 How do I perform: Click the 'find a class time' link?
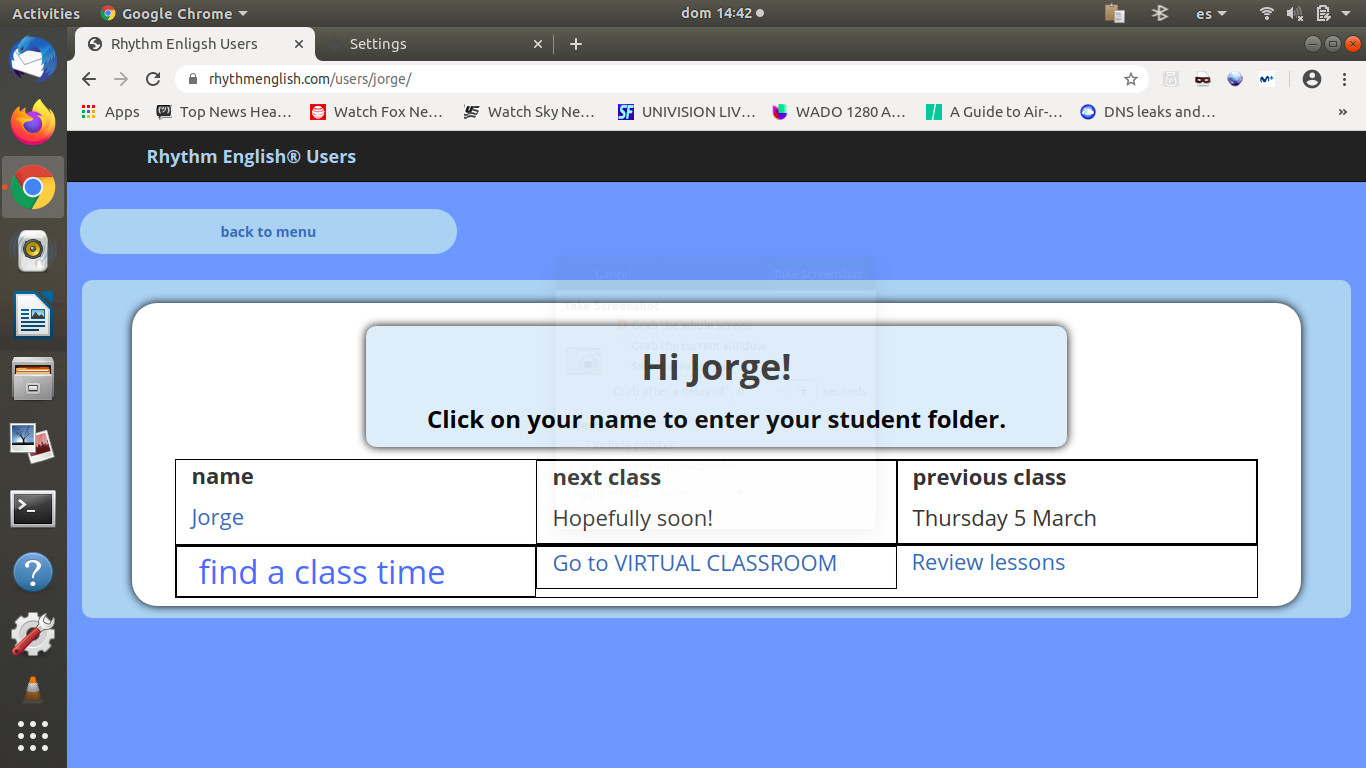pyautogui.click(x=321, y=572)
